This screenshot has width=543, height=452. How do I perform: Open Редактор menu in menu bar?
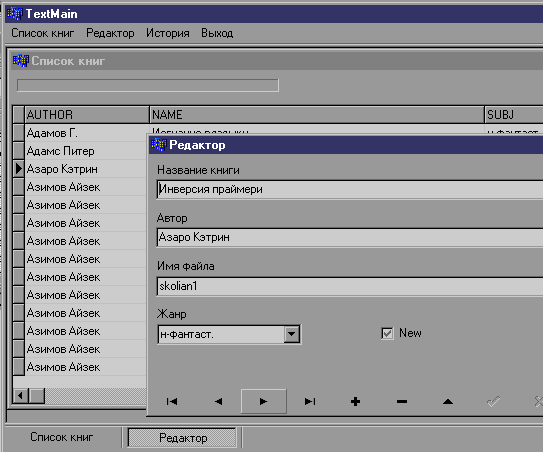coord(110,33)
